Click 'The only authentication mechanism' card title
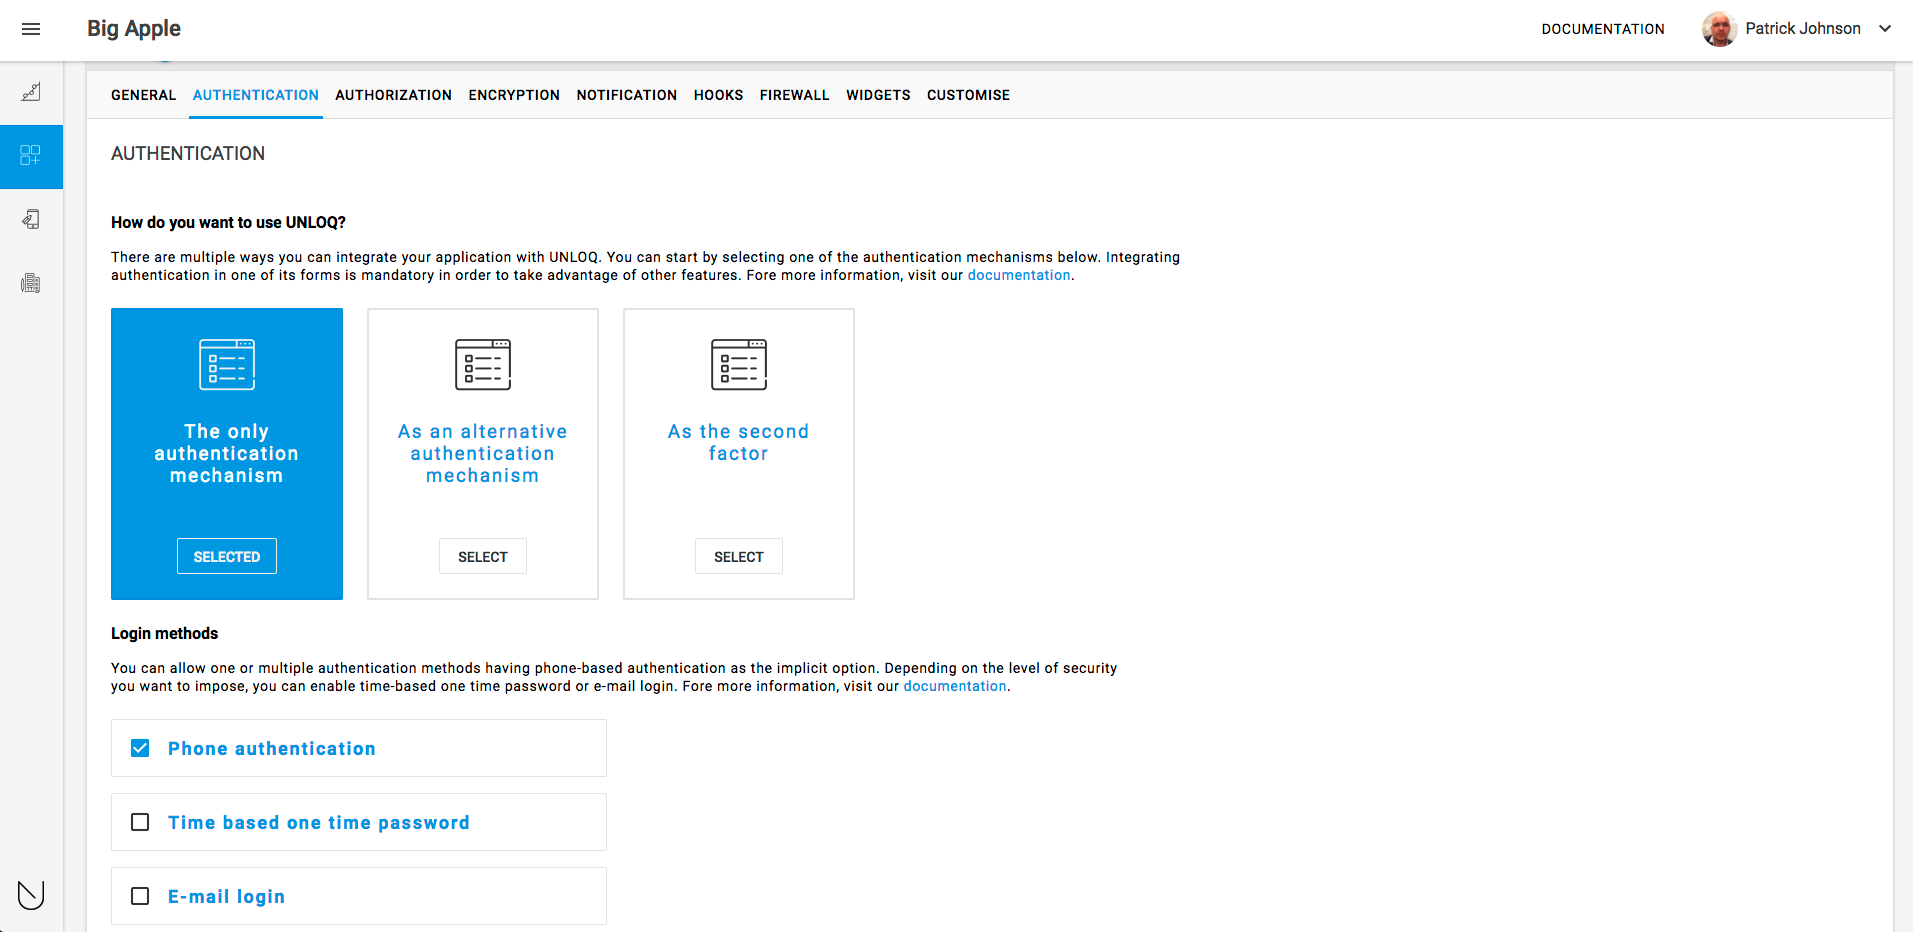The width and height of the screenshot is (1913, 932). [227, 453]
